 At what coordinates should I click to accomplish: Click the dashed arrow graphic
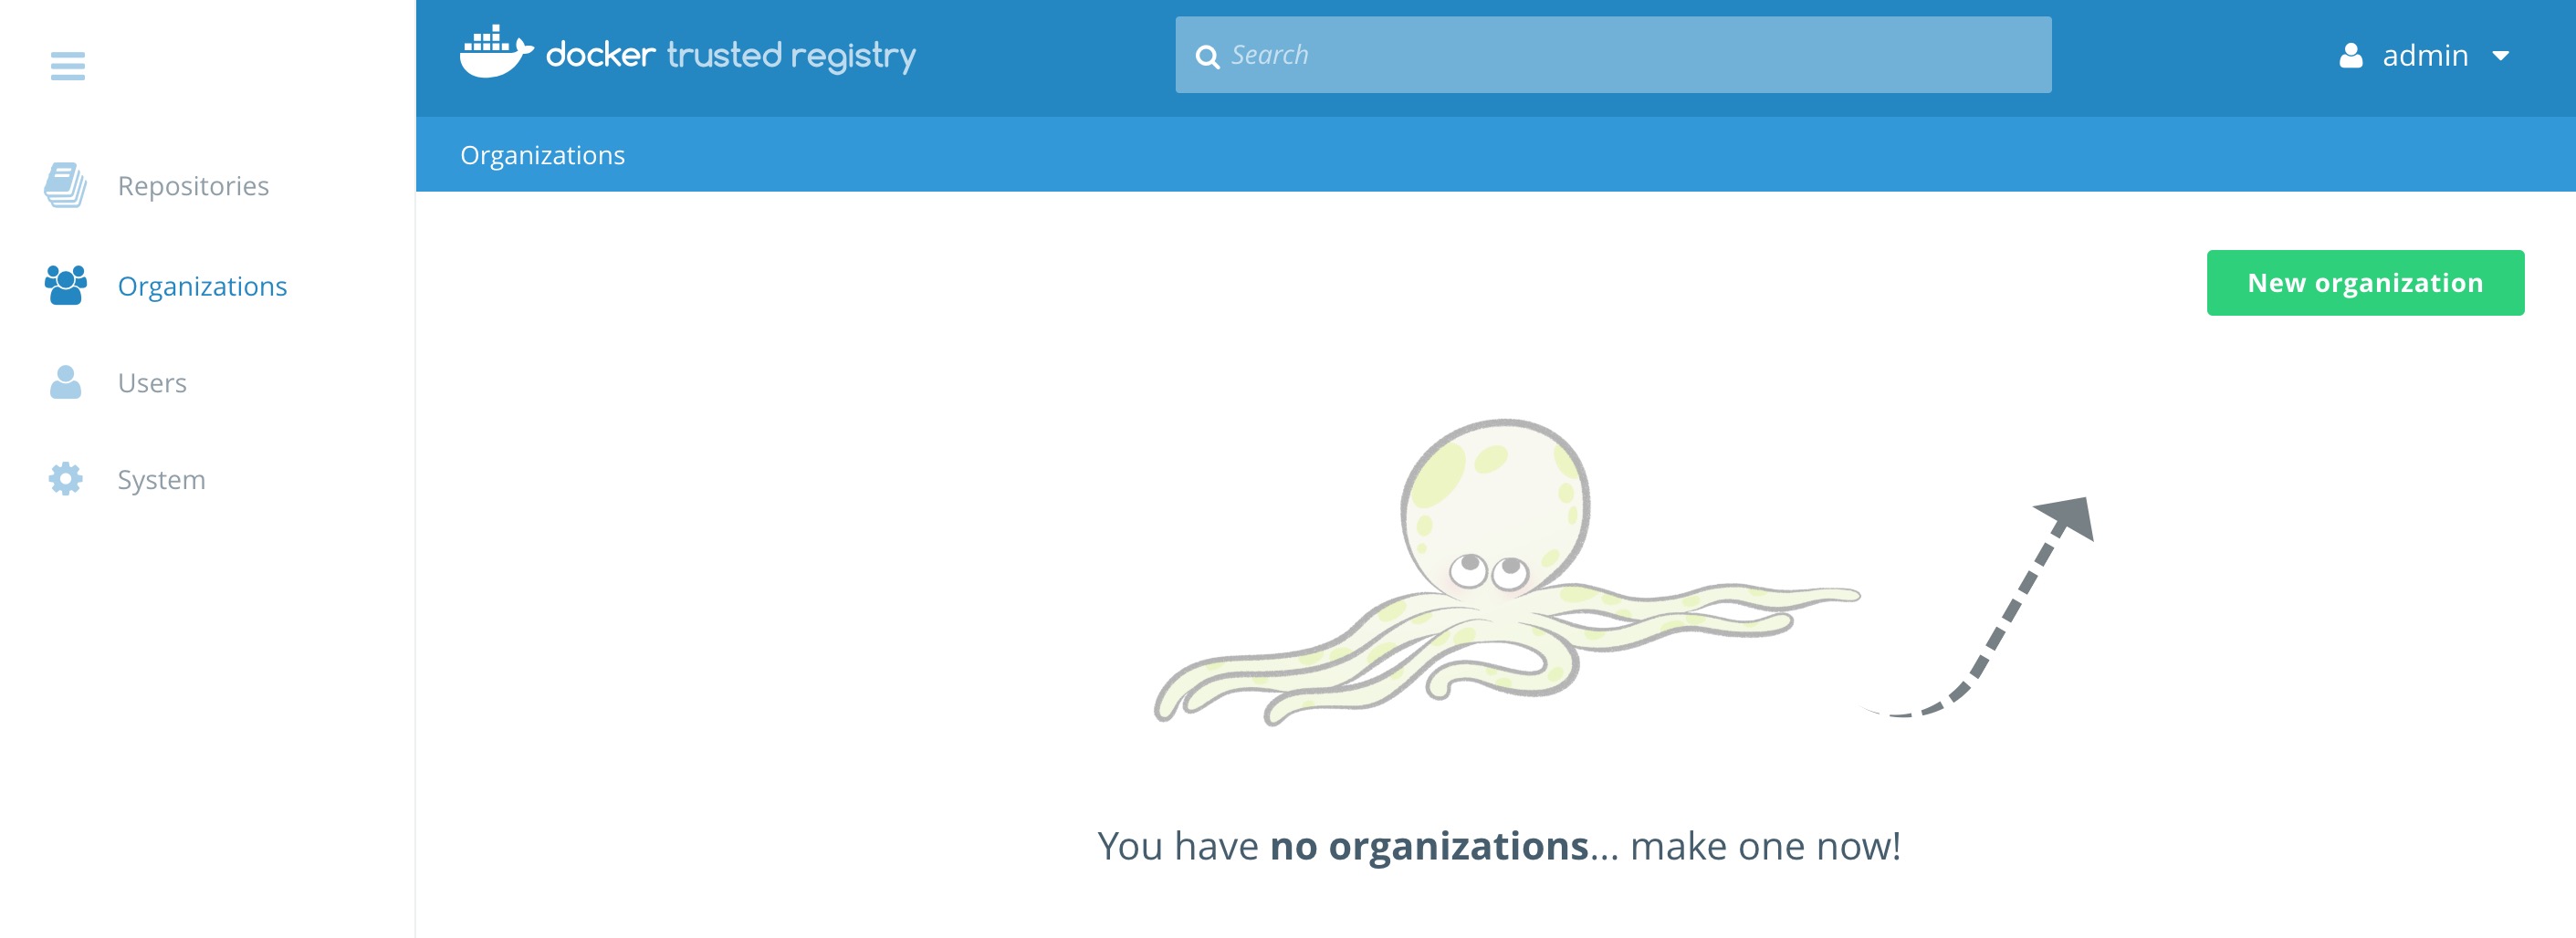click(1977, 606)
